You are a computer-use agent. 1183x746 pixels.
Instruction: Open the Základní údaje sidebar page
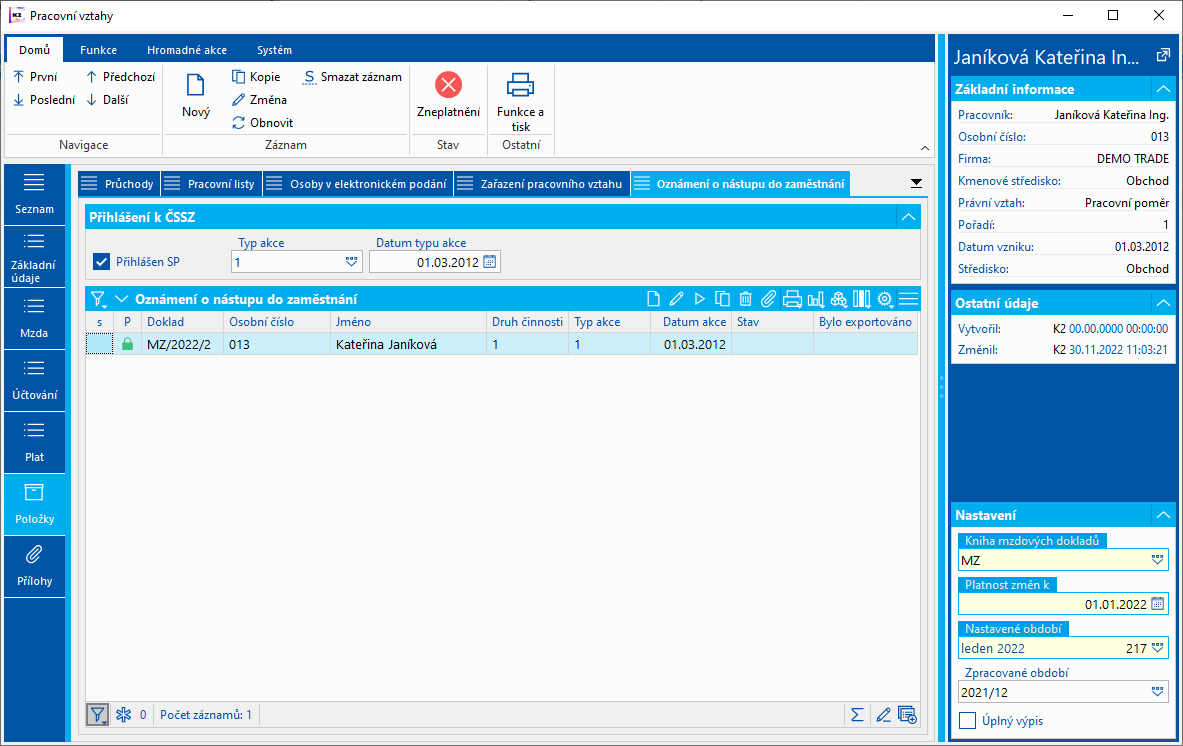[35, 256]
